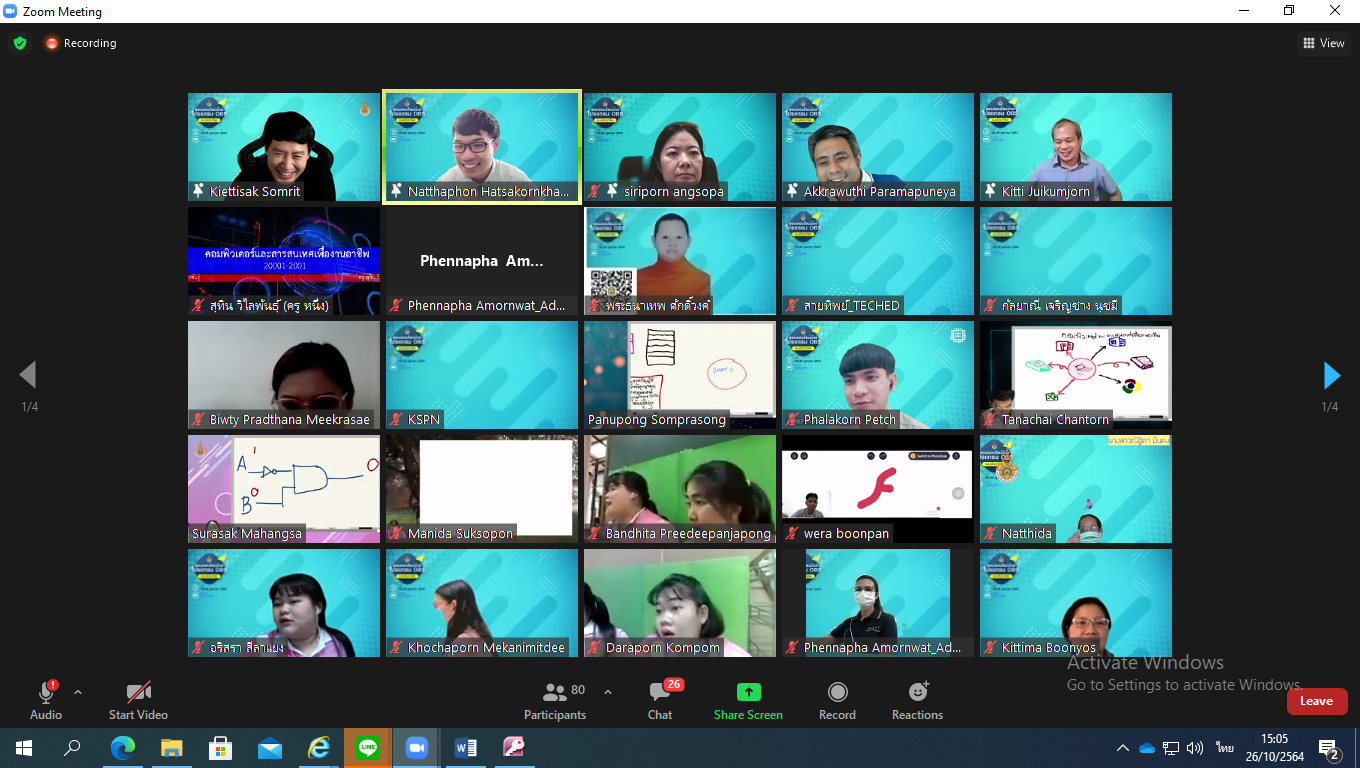Select Akkrawuthi Paramapuneya's video tile
The width and height of the screenshot is (1360, 768).
[x=878, y=147]
